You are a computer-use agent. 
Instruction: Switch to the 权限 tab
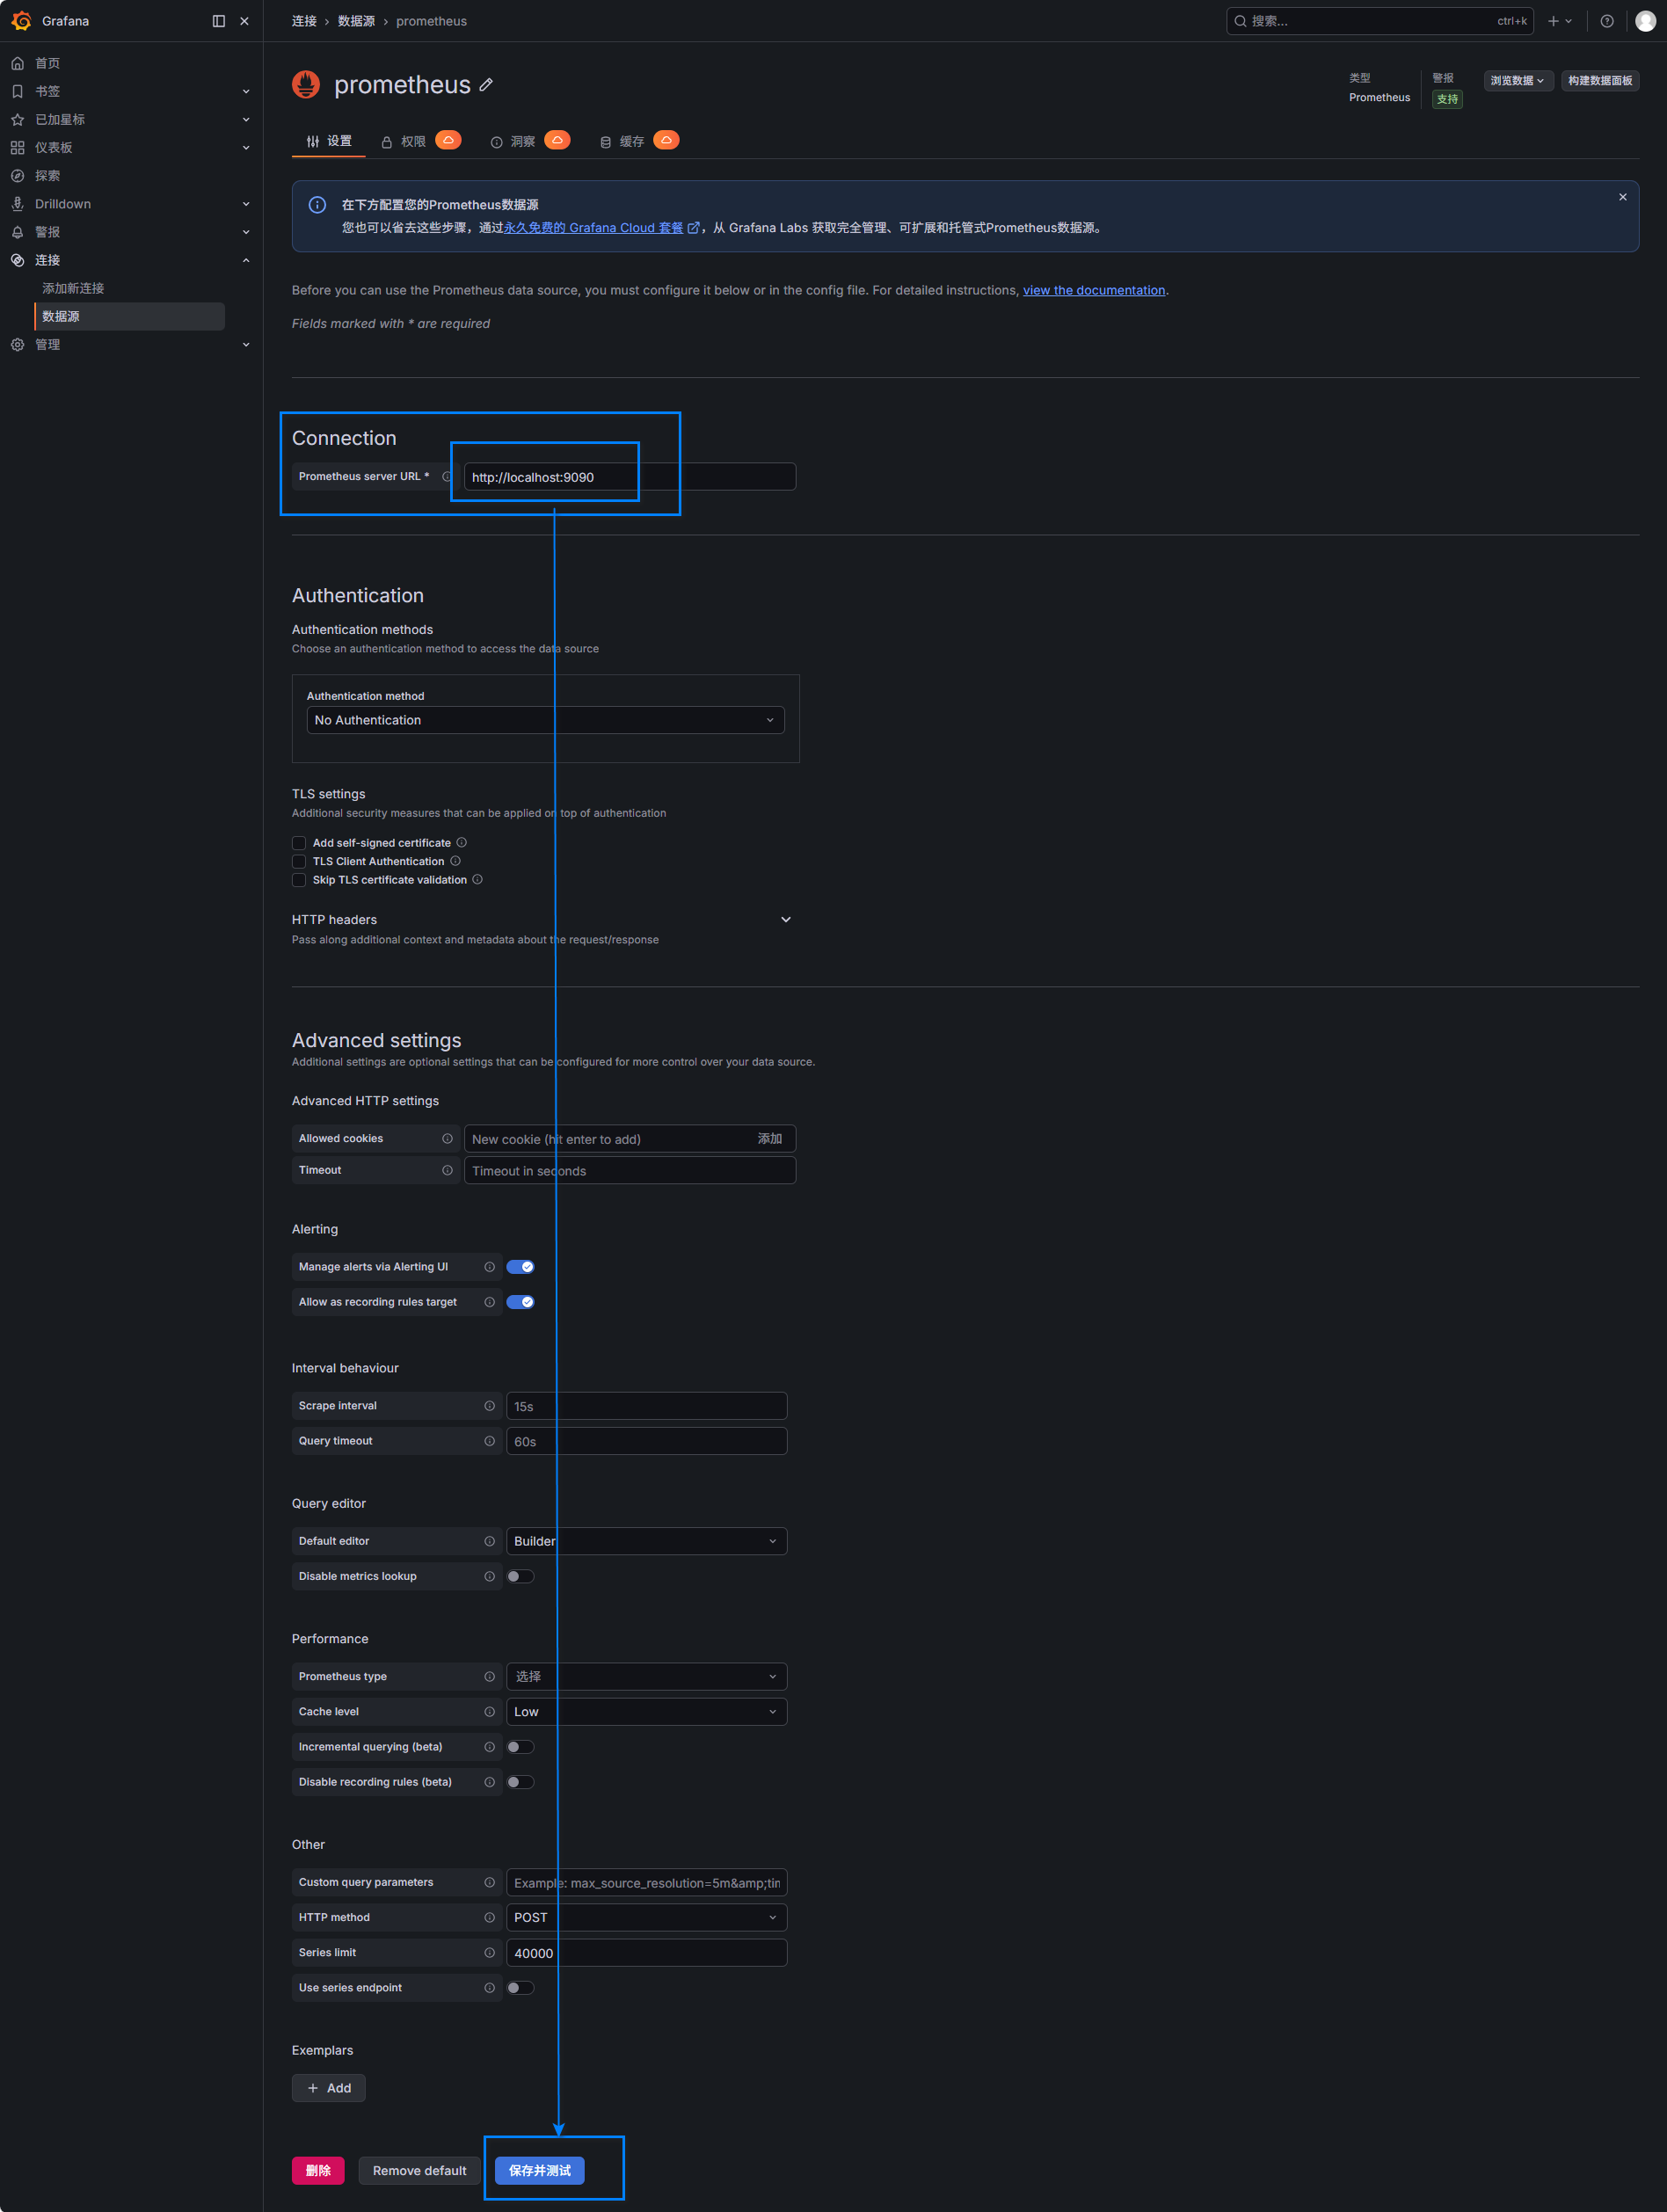[x=420, y=141]
